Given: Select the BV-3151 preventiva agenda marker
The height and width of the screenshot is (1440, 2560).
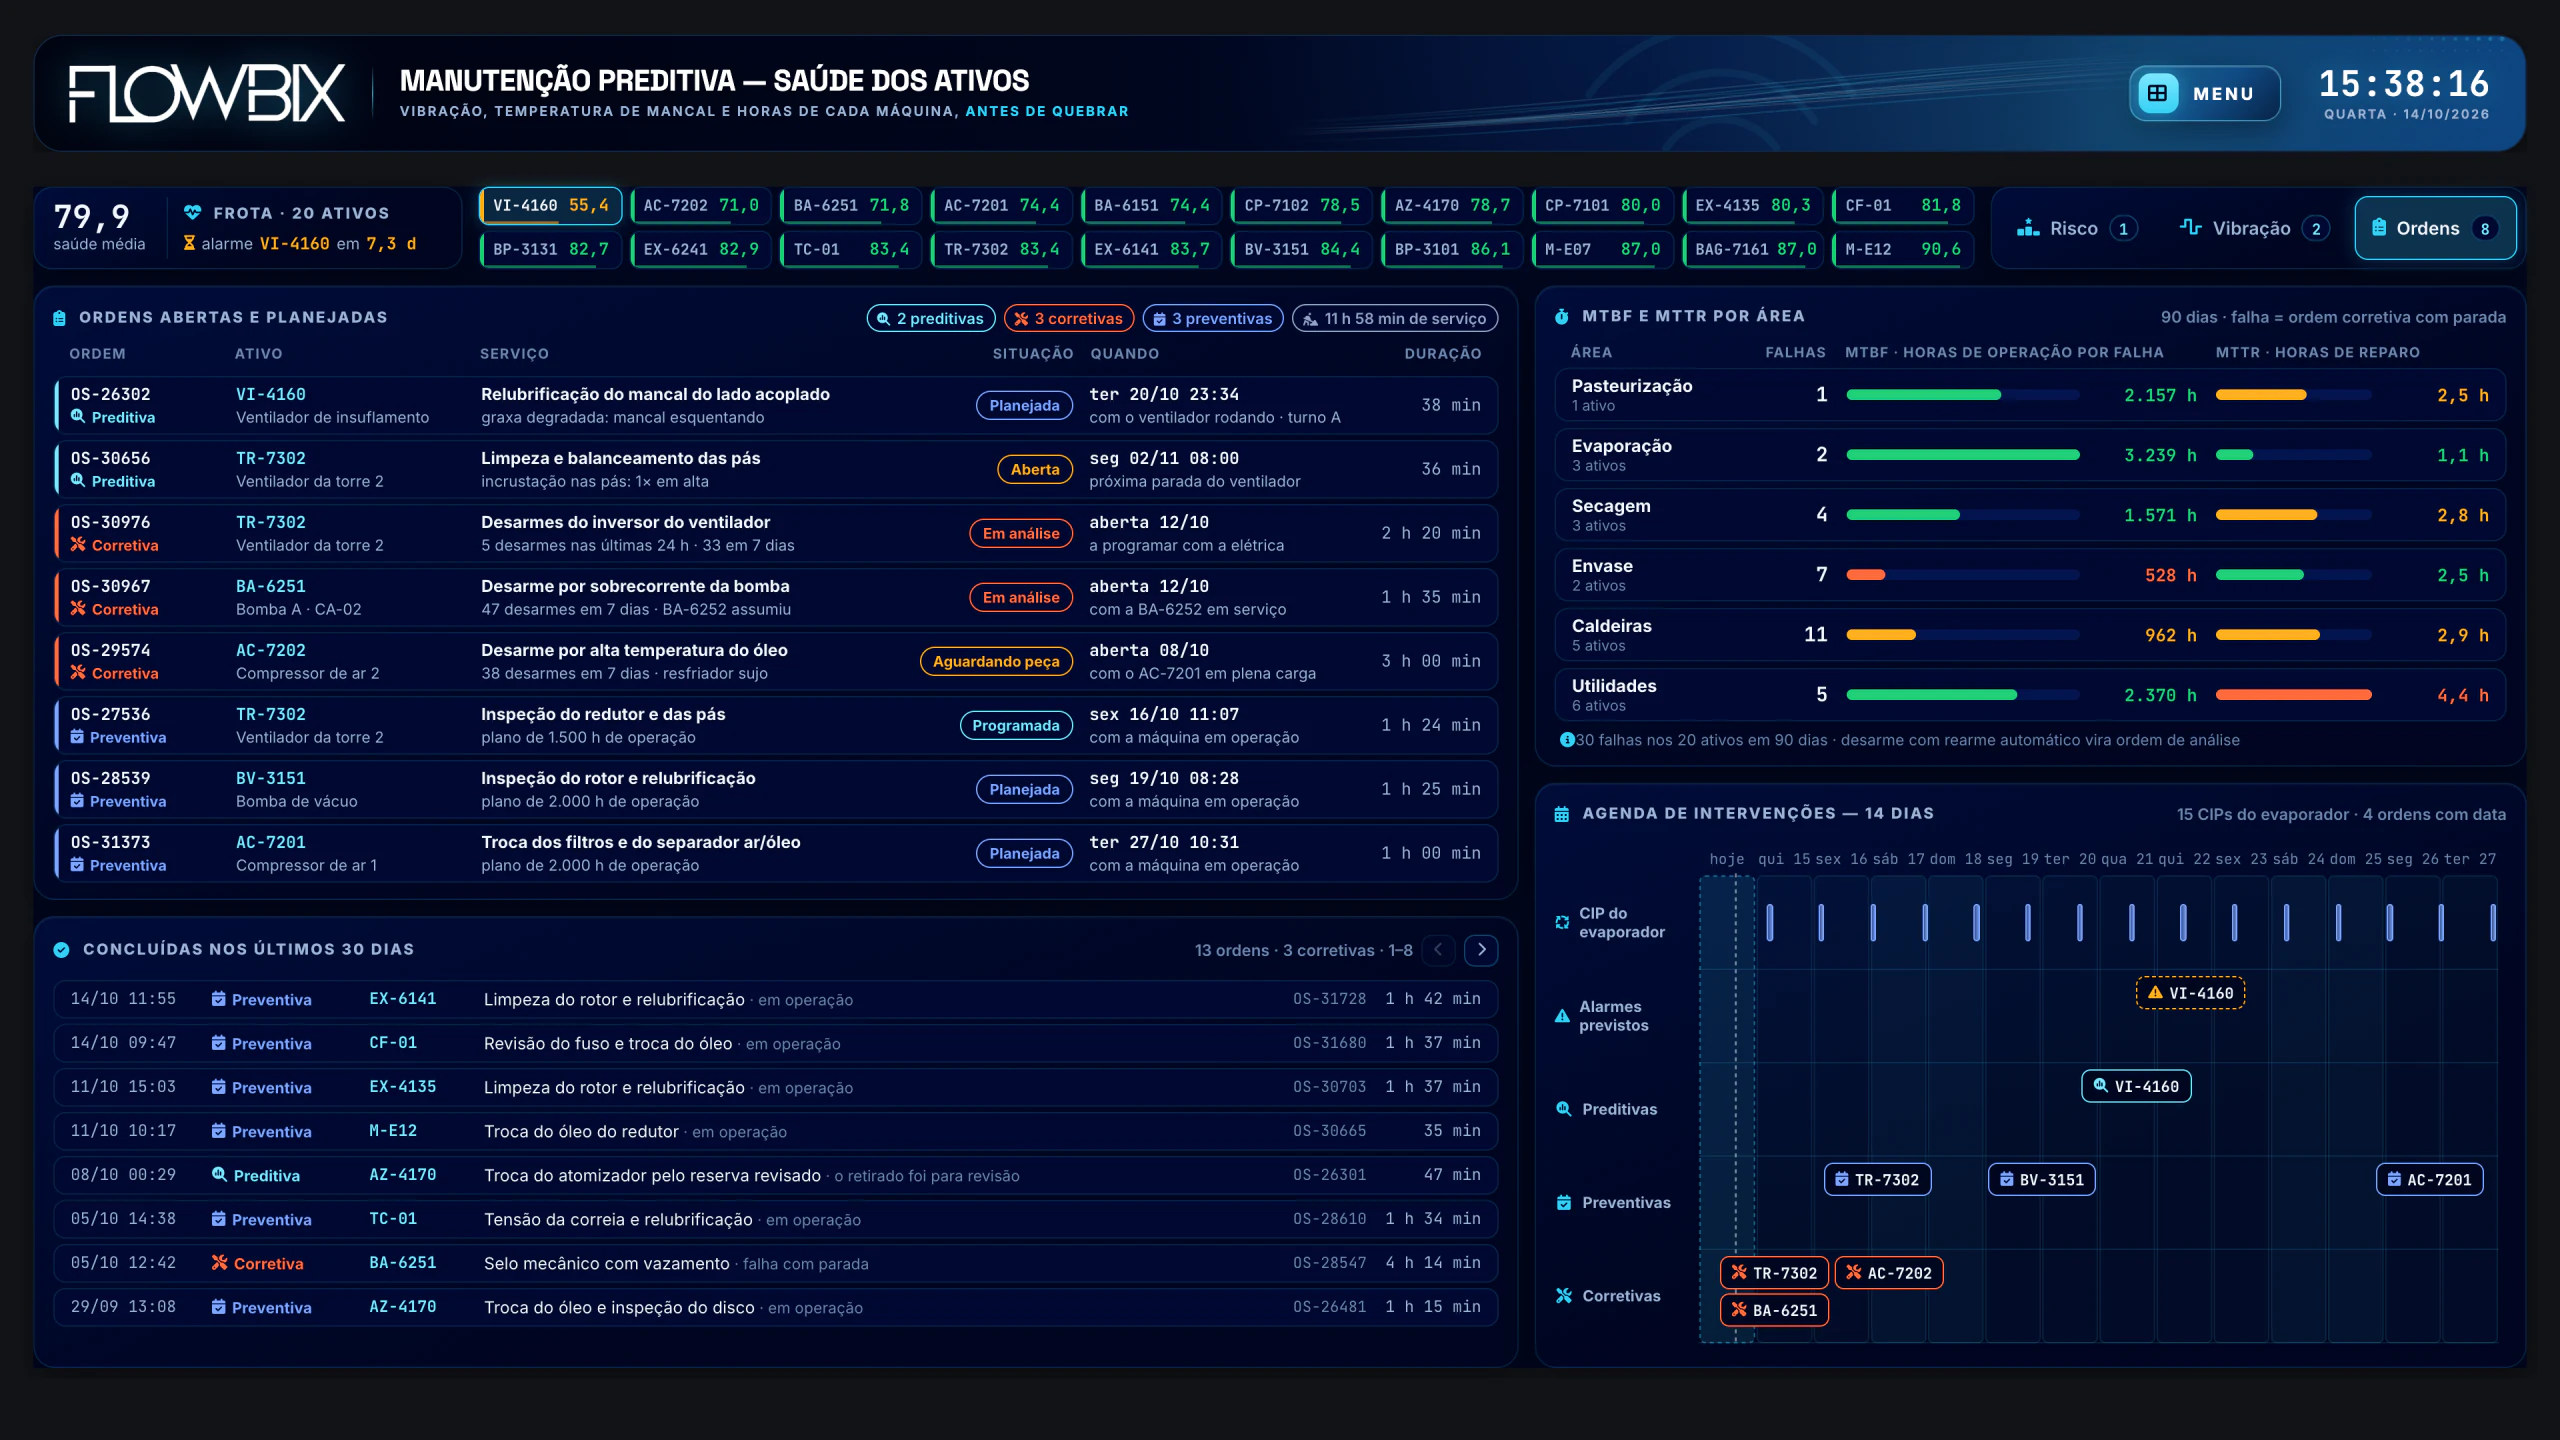Looking at the screenshot, I should (2041, 1180).
